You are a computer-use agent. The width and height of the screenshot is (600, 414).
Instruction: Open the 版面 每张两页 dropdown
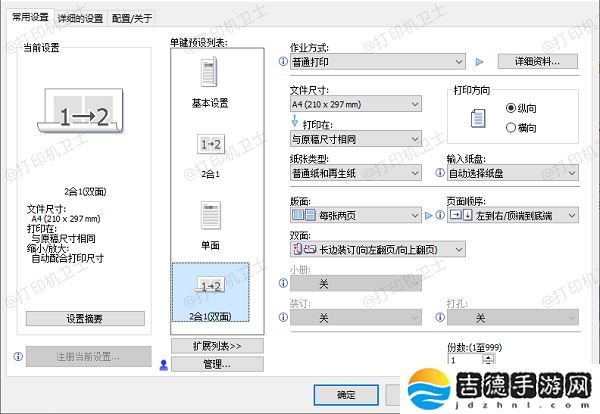(356, 215)
